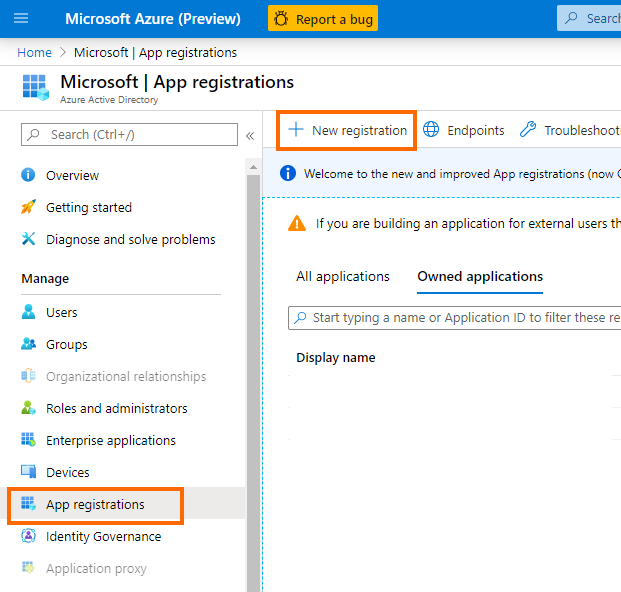Click the Manage section heading
Image resolution: width=621 pixels, height=592 pixels.
tap(45, 279)
